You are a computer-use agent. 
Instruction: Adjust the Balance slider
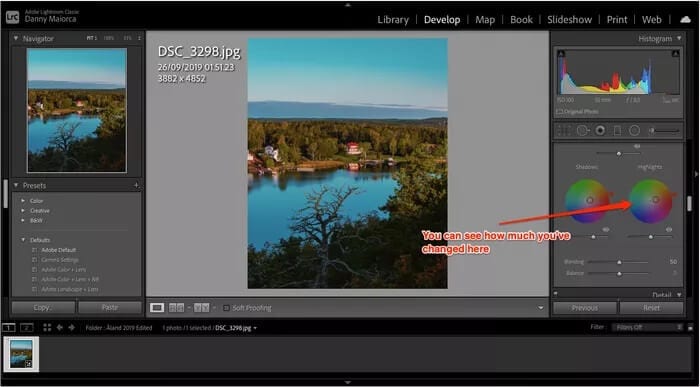[619, 273]
